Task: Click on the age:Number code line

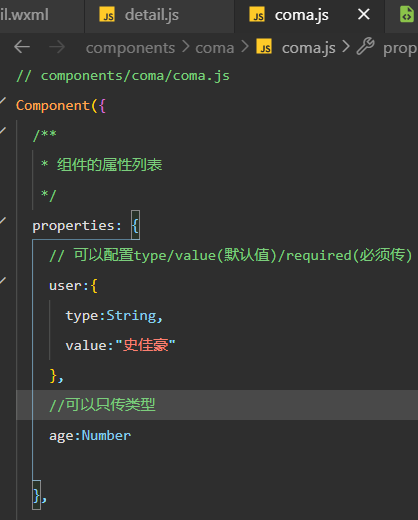Action: click(90, 435)
